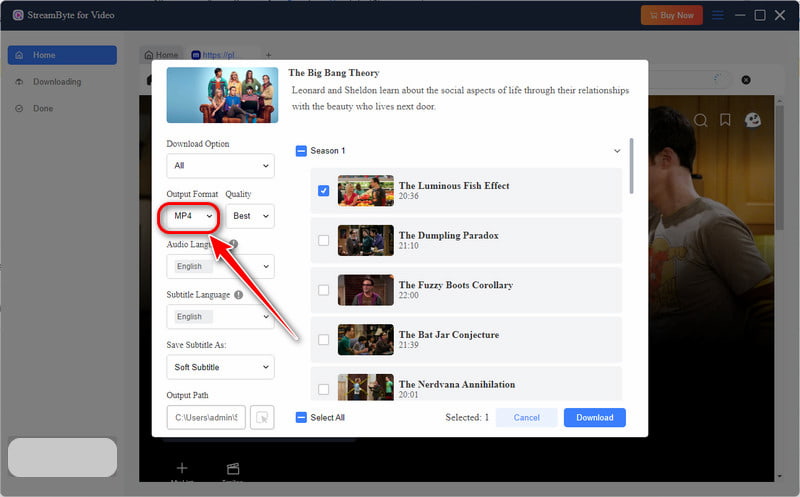Click The Bat Jar Conjecture thumbnail
Image resolution: width=800 pixels, height=497 pixels.
coord(366,339)
